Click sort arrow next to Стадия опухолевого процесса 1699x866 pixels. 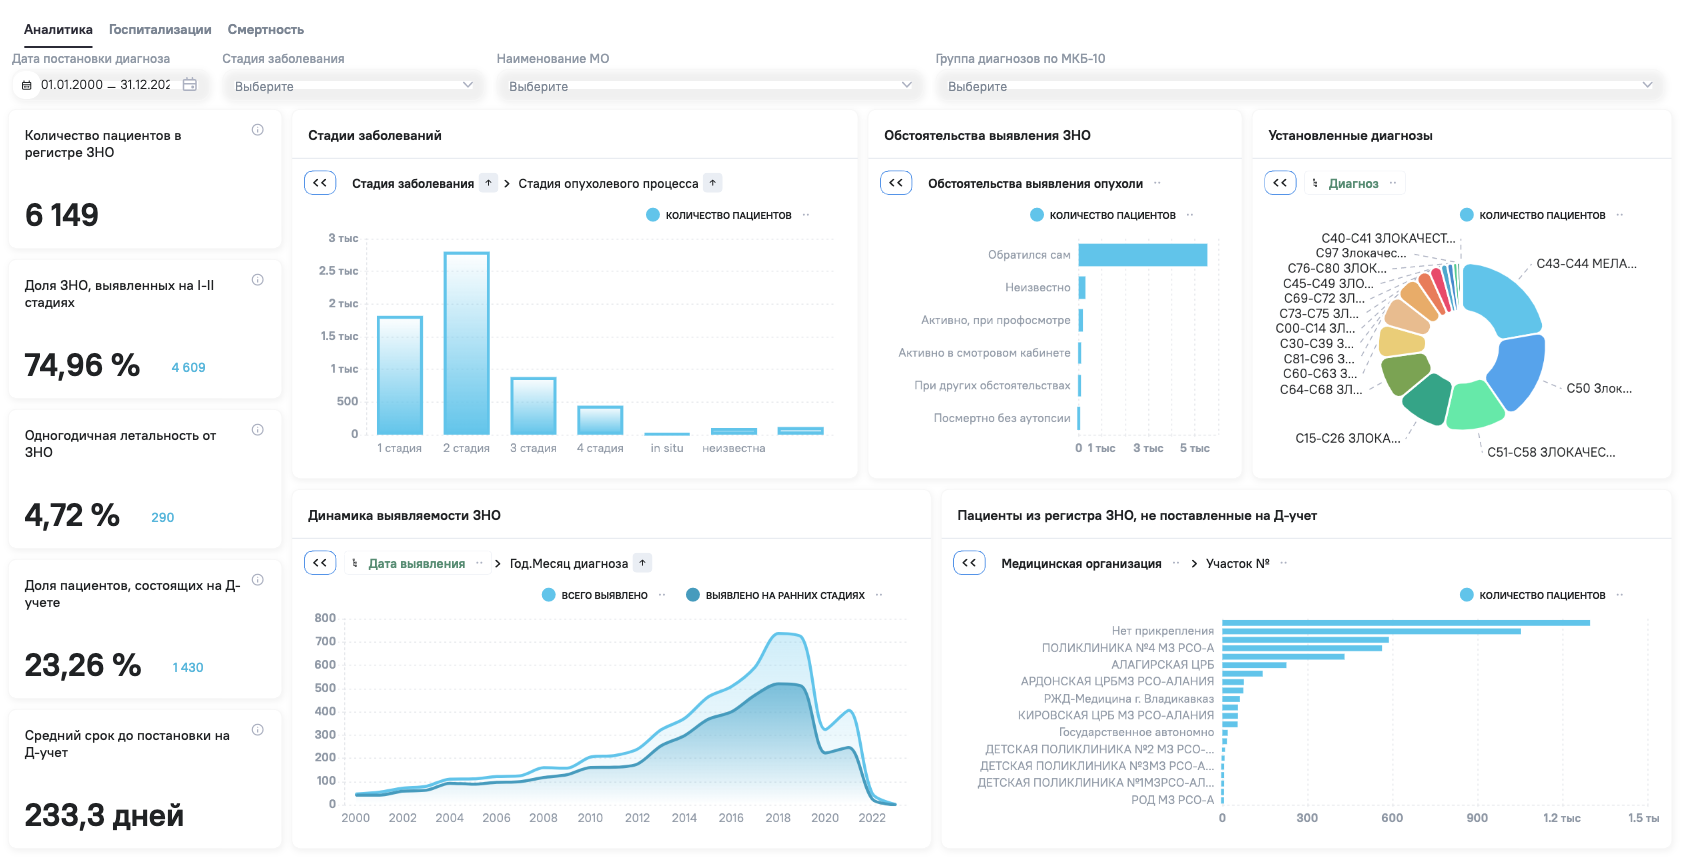(712, 183)
